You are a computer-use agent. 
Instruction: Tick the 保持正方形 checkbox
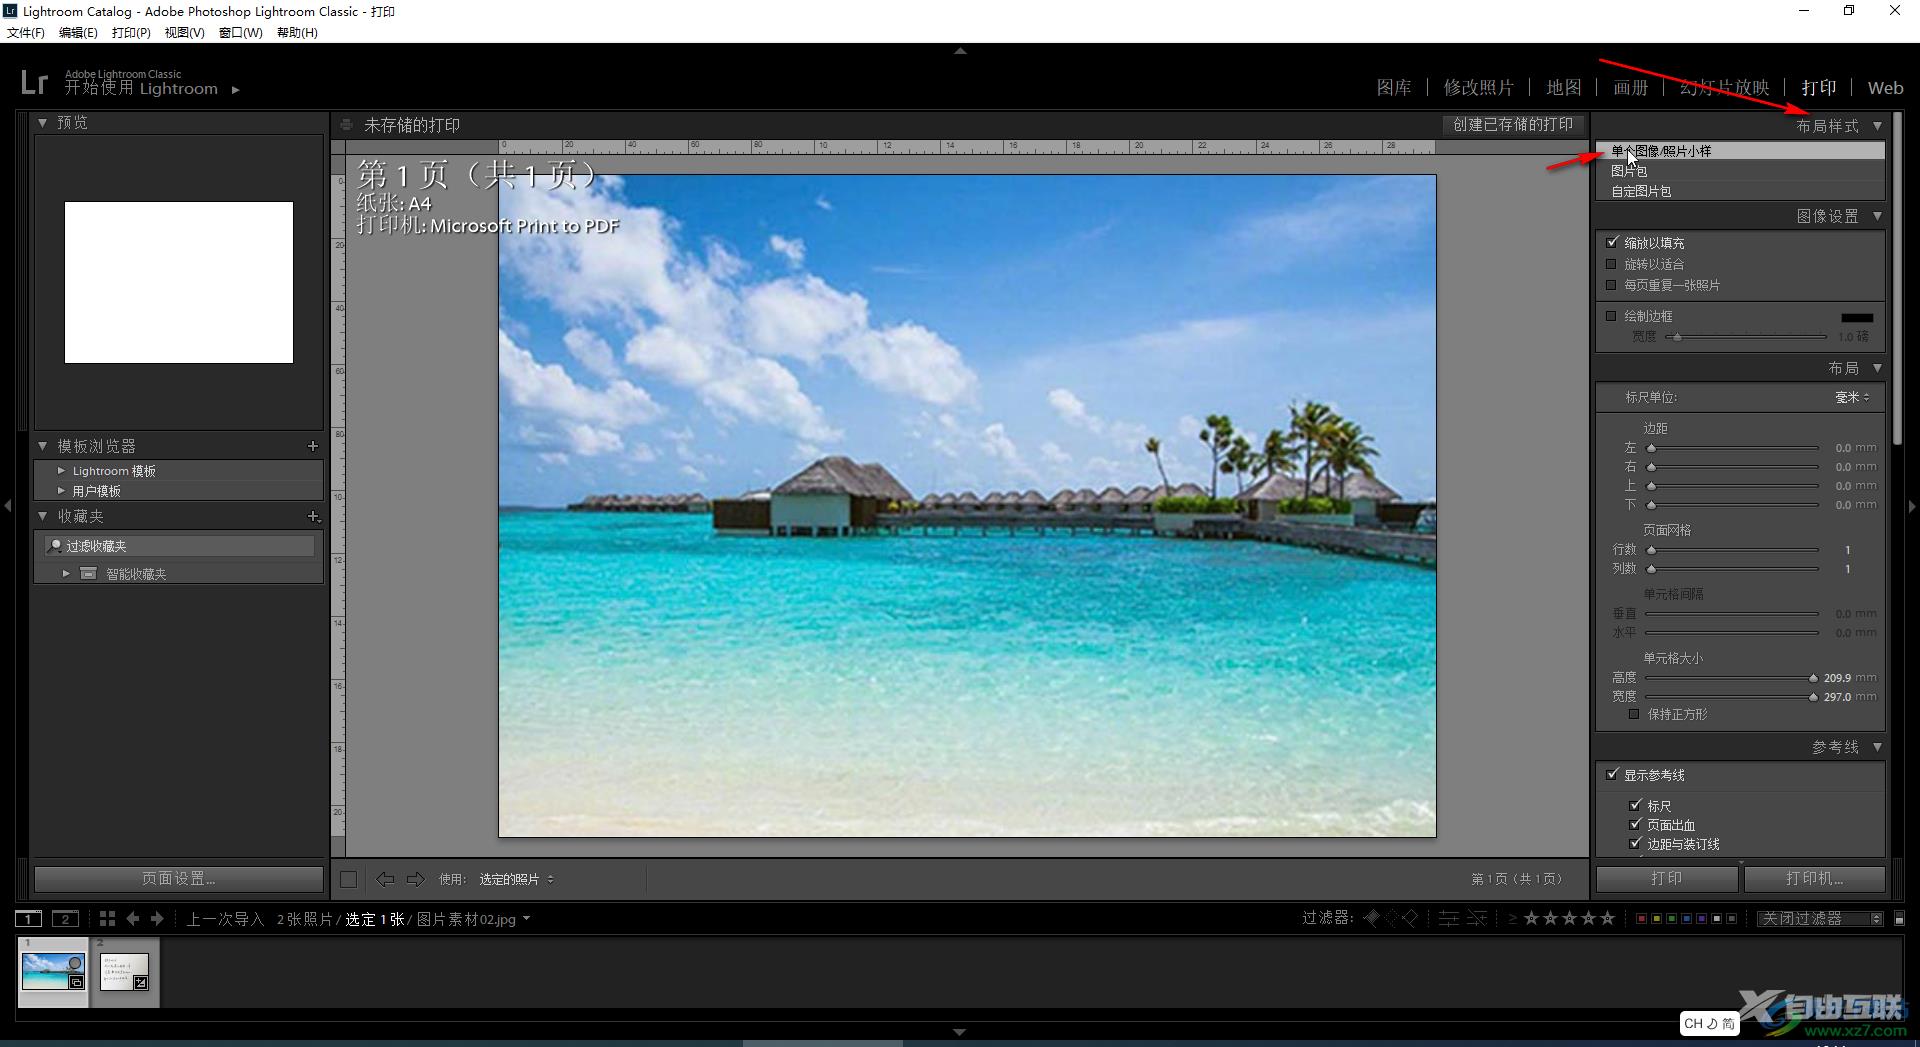[x=1634, y=714]
